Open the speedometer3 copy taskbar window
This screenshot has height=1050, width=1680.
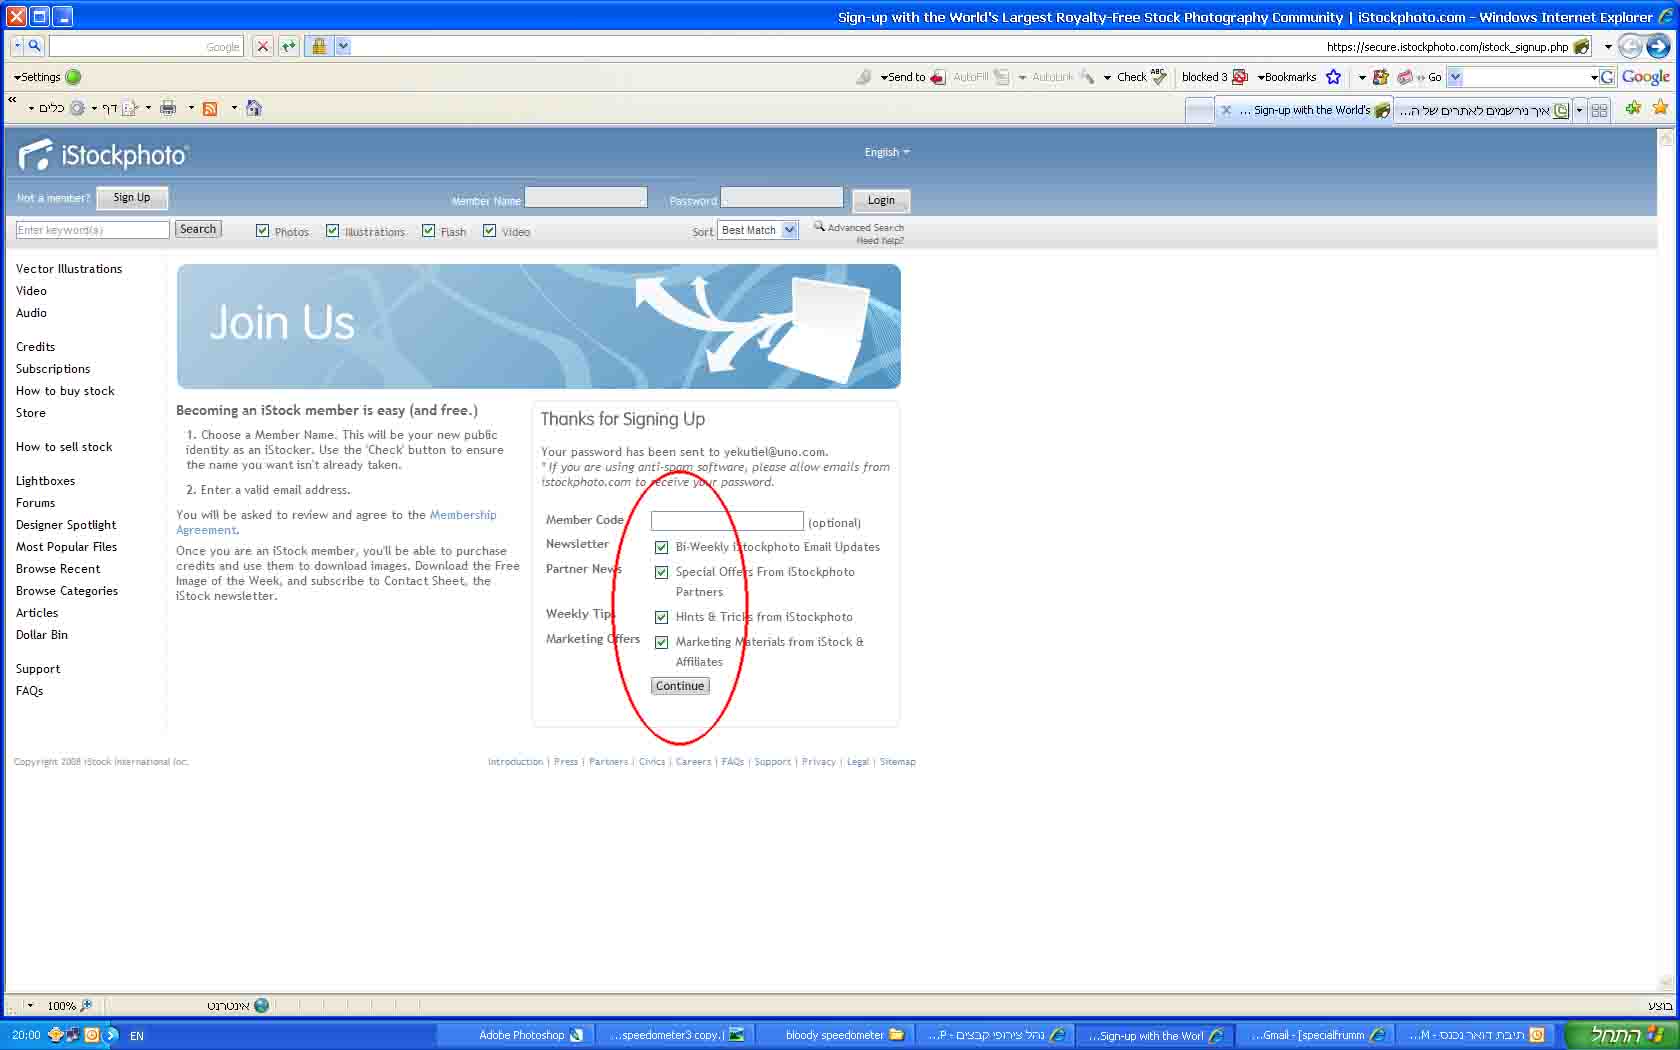(676, 1035)
